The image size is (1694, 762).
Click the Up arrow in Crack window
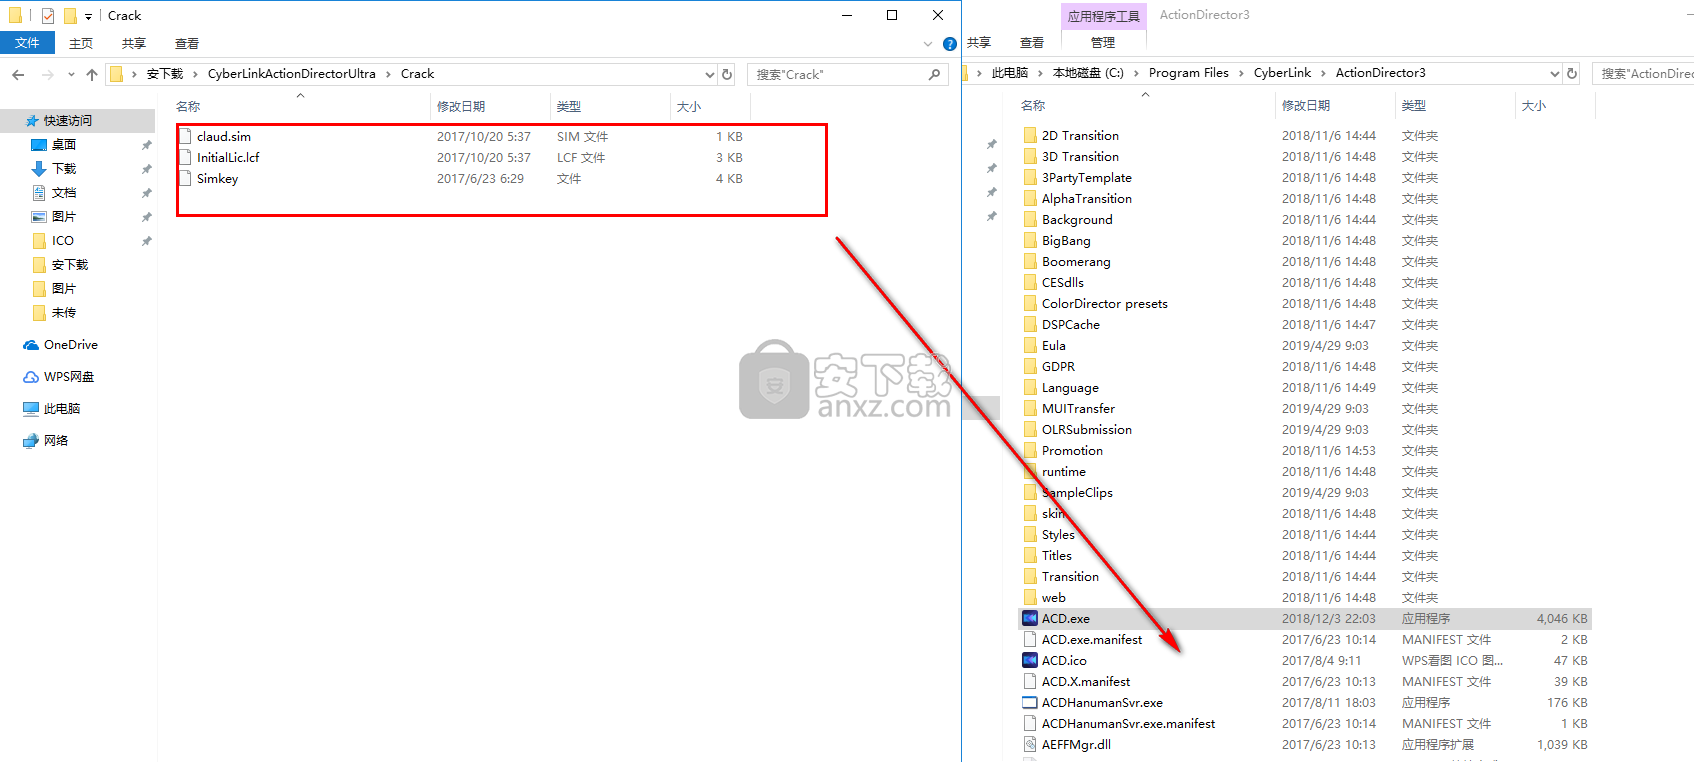[x=92, y=74]
